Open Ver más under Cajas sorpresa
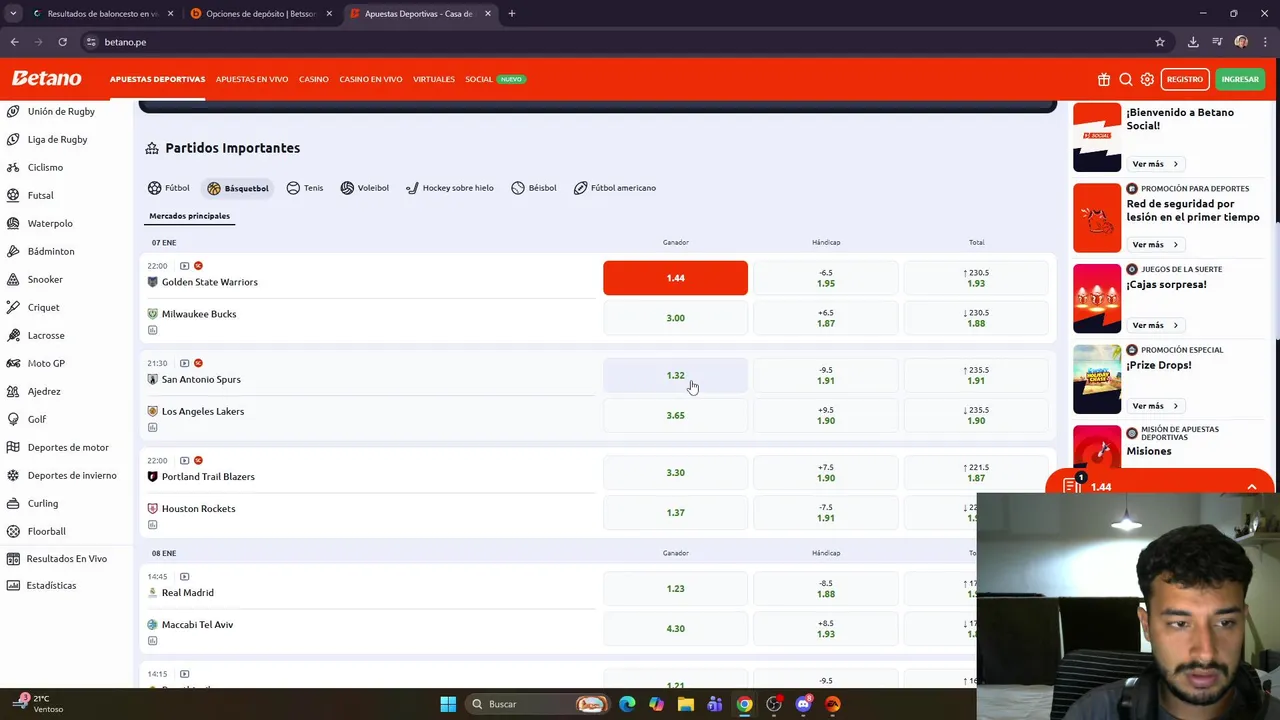 tap(1155, 325)
